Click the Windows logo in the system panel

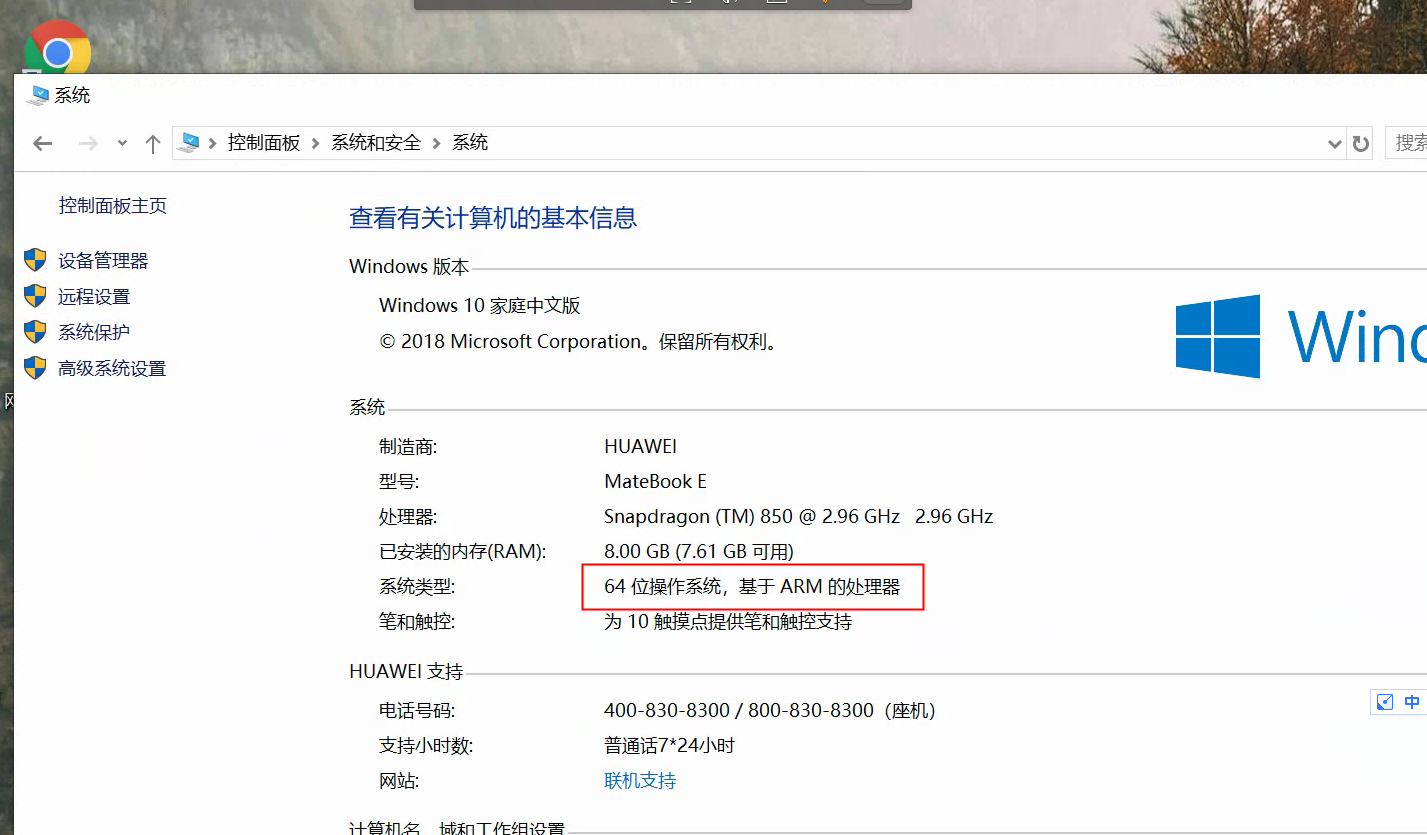click(1217, 336)
